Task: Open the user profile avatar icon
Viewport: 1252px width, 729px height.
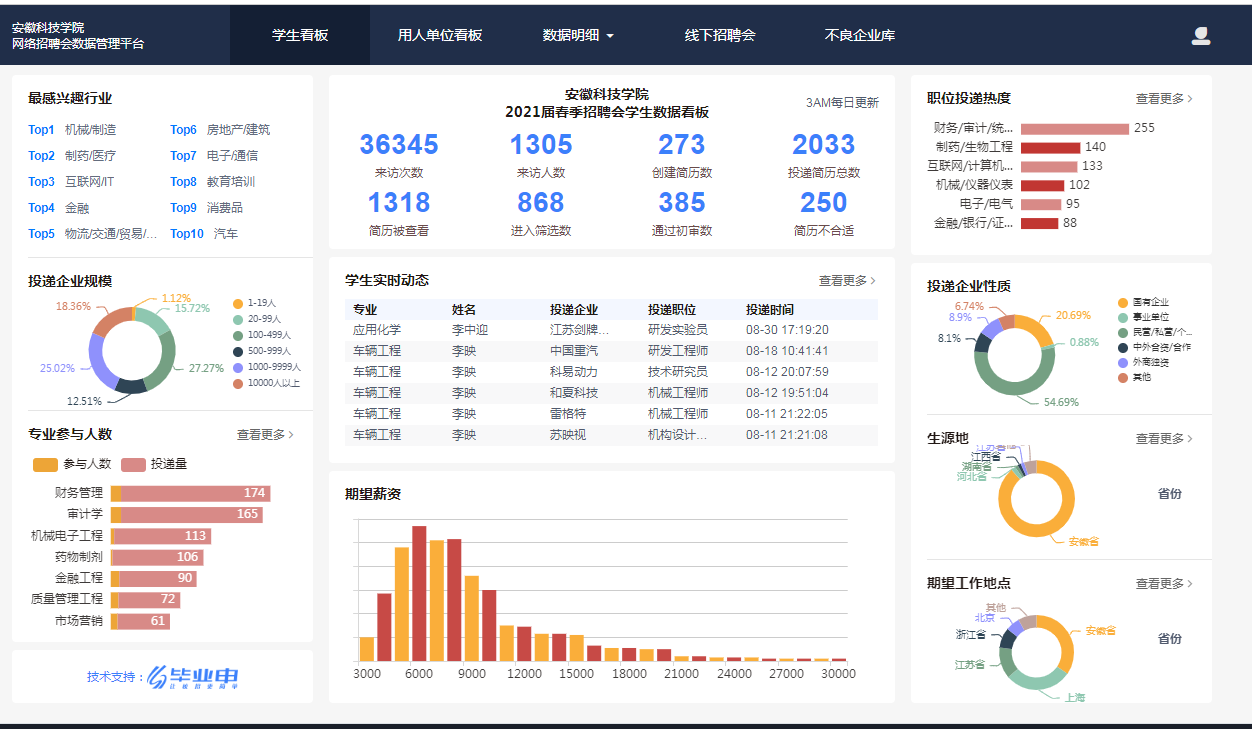Action: [1201, 36]
